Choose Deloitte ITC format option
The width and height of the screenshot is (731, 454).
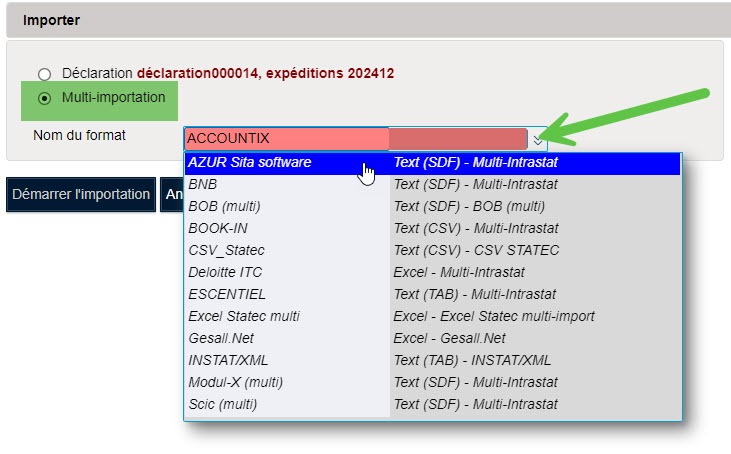coord(432,272)
